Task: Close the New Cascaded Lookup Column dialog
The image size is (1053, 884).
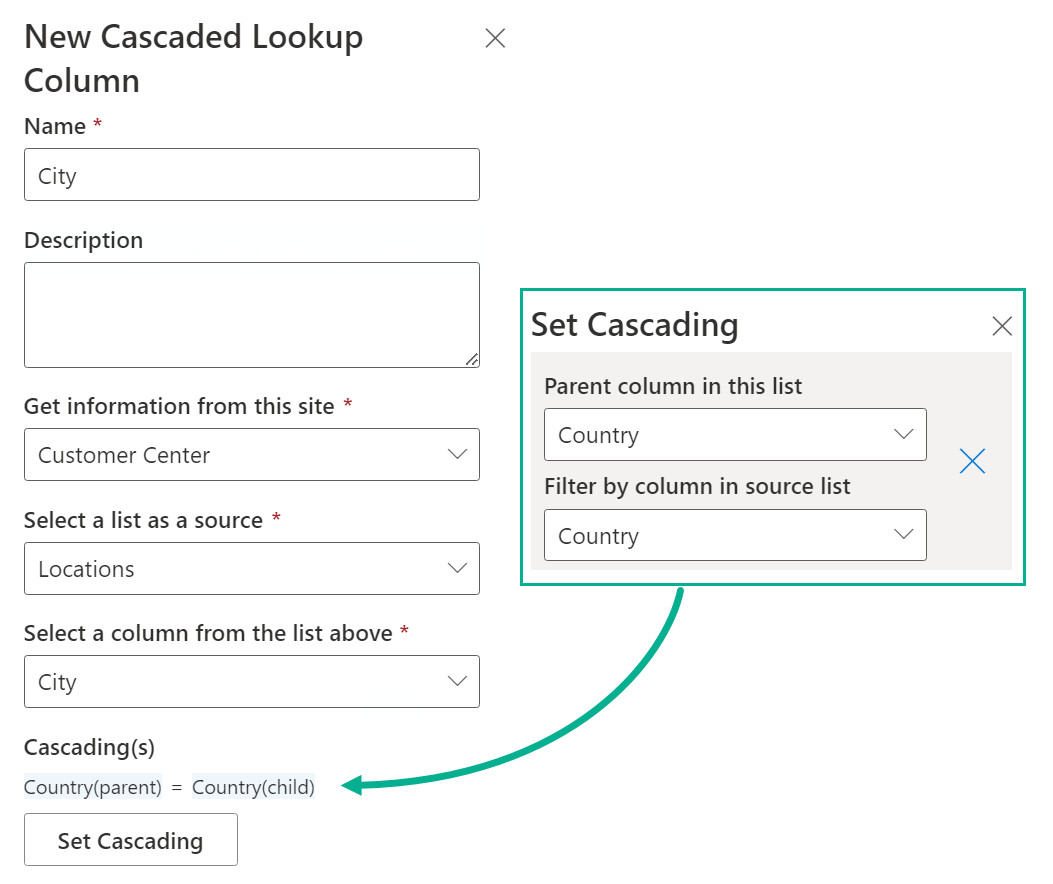Action: point(495,38)
